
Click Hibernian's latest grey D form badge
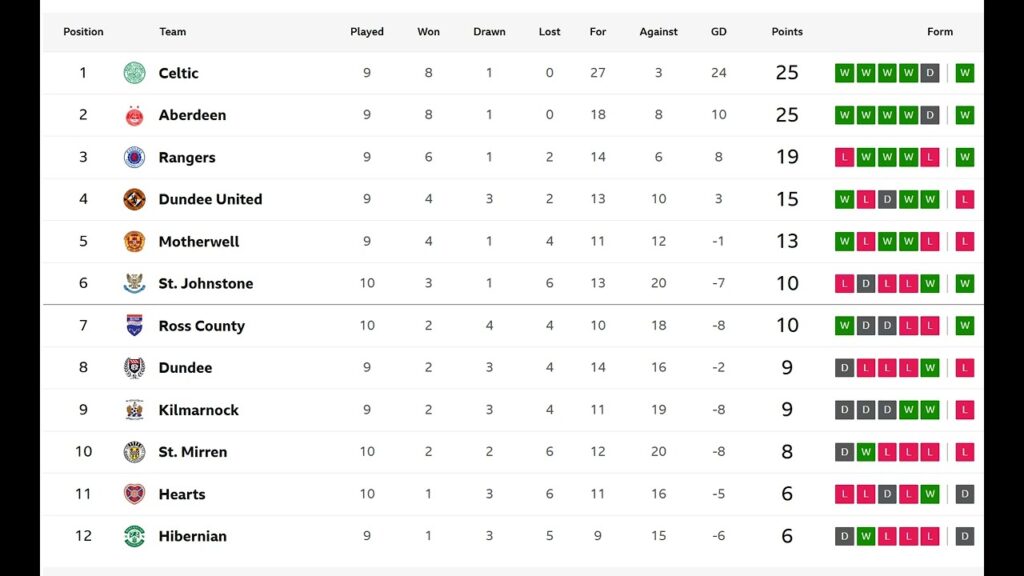pyautogui.click(x=964, y=536)
